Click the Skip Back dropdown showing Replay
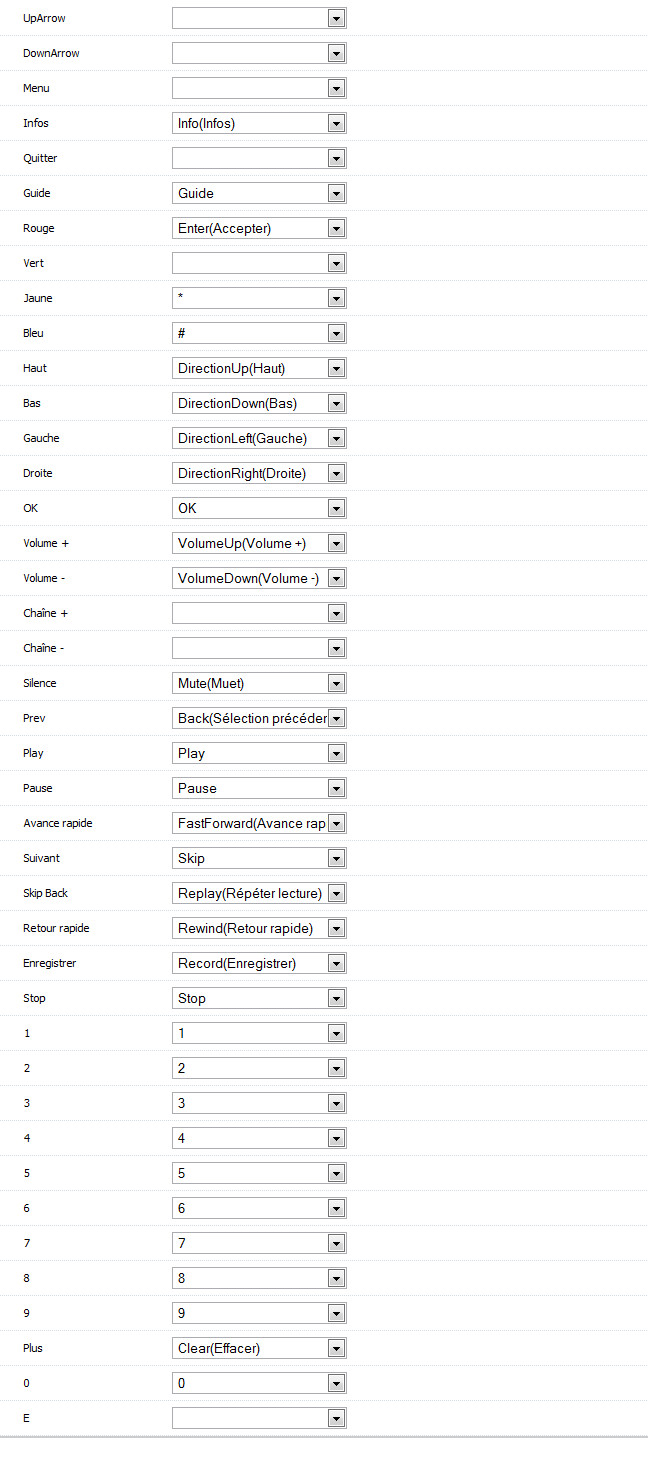Image resolution: width=648 pixels, height=1459 pixels. (259, 893)
